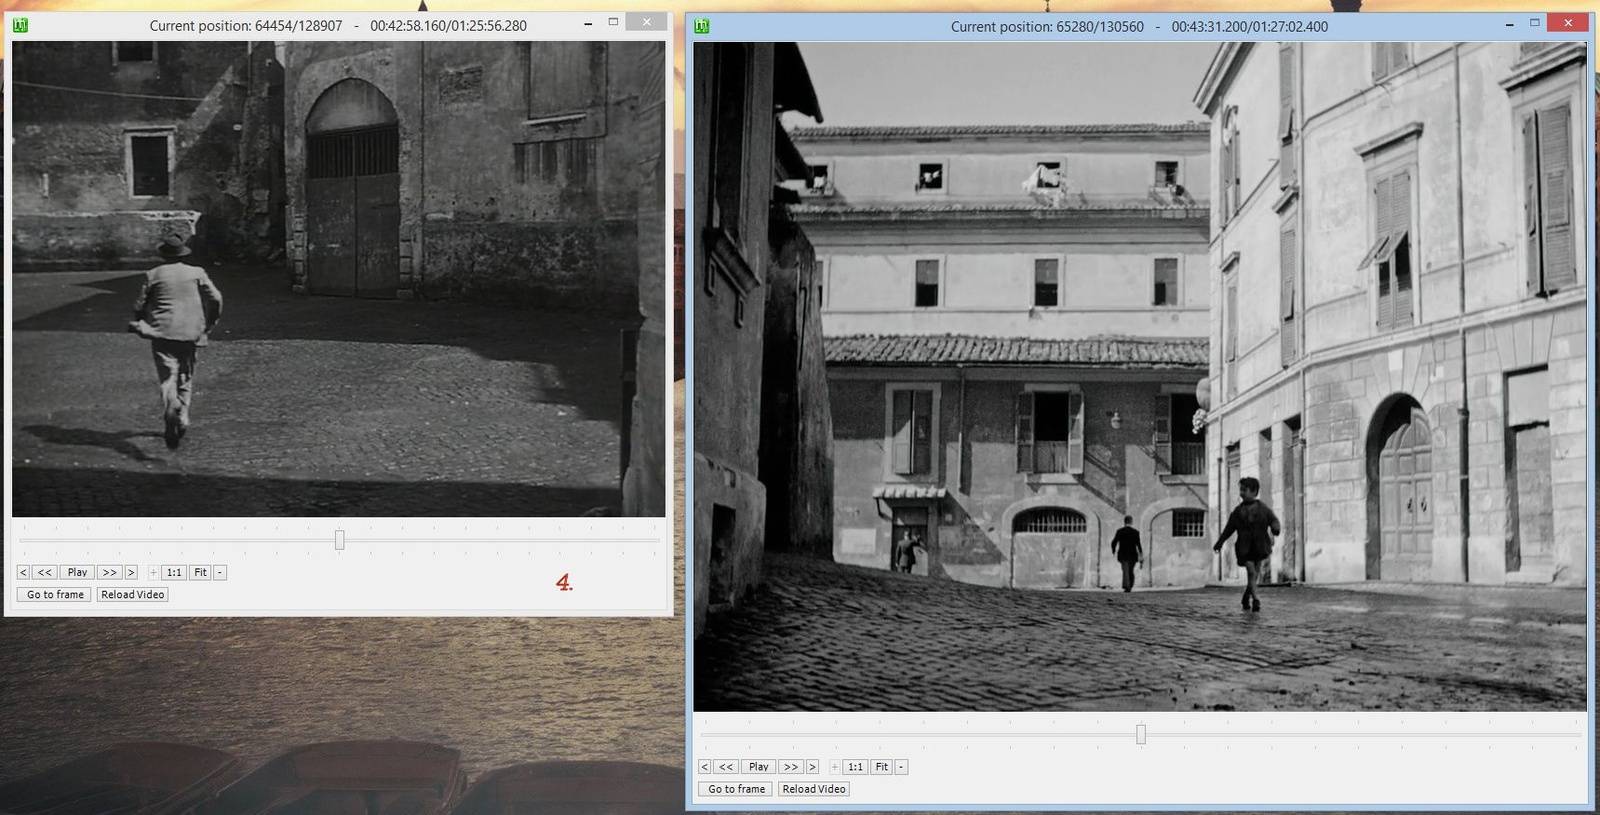The height and width of the screenshot is (815, 1600).
Task: Click title text 'Current position: 64454/128907'
Action: click(246, 26)
